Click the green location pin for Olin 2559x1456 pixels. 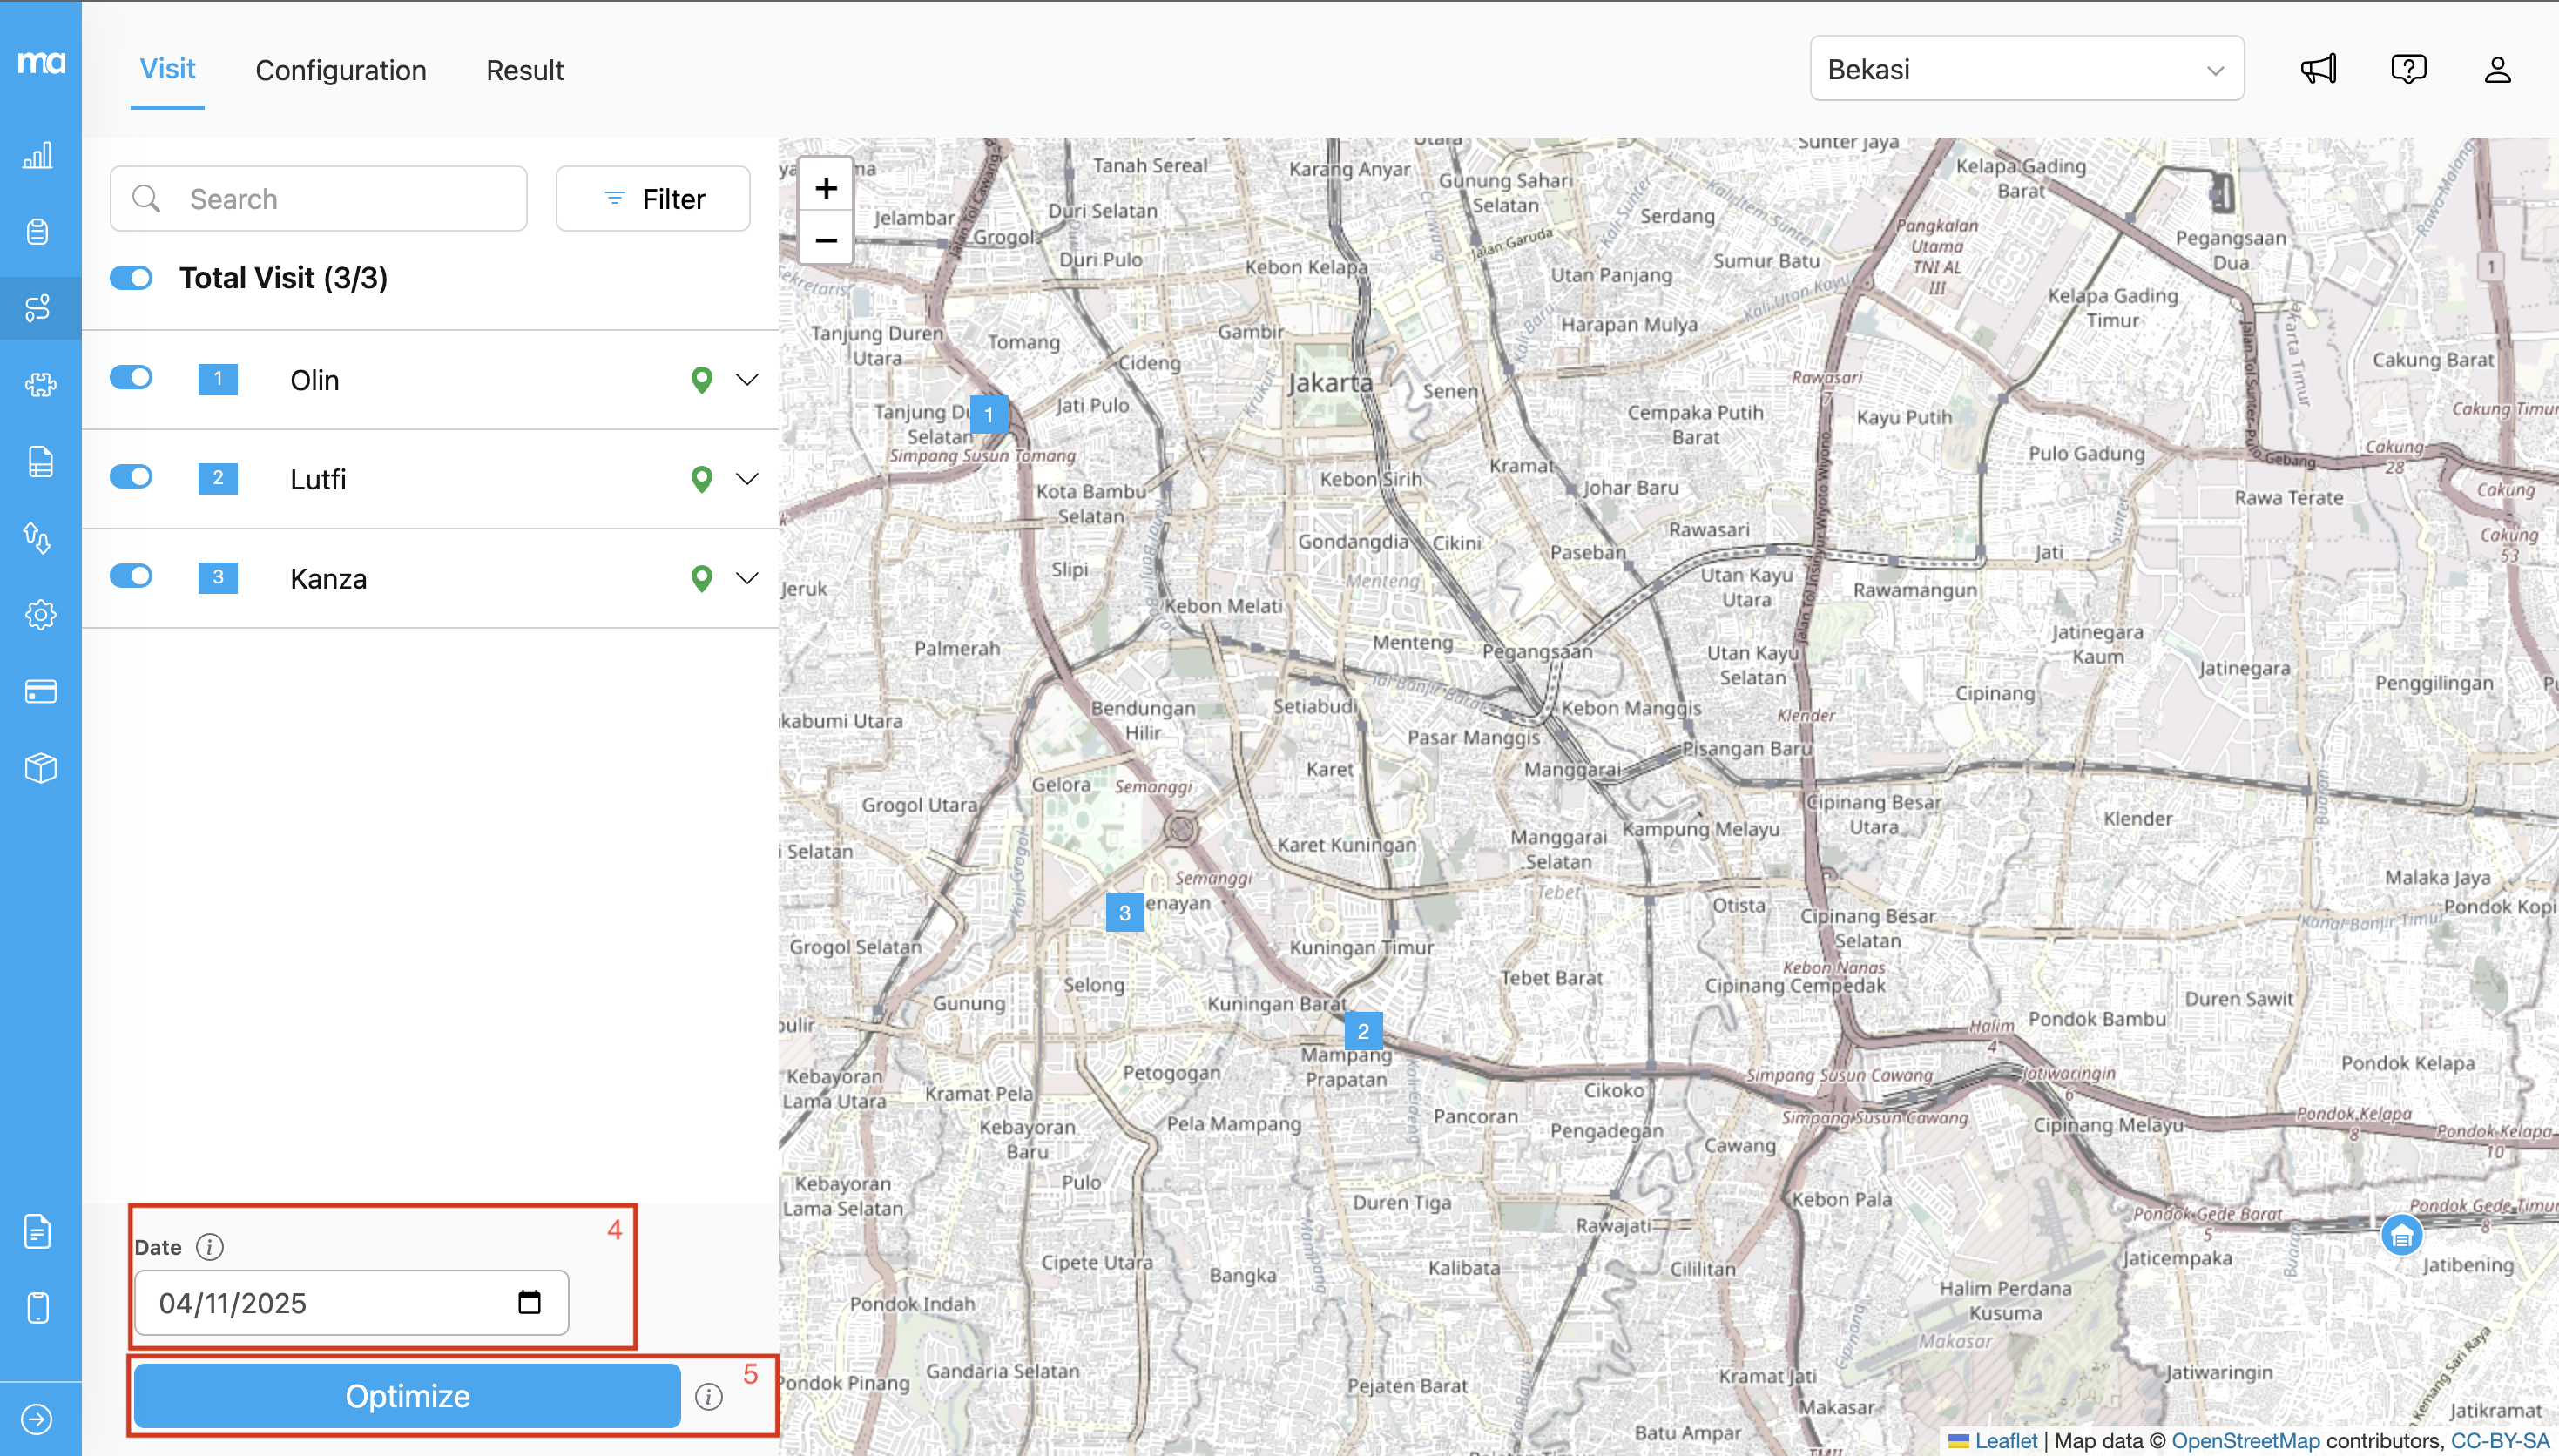point(702,380)
